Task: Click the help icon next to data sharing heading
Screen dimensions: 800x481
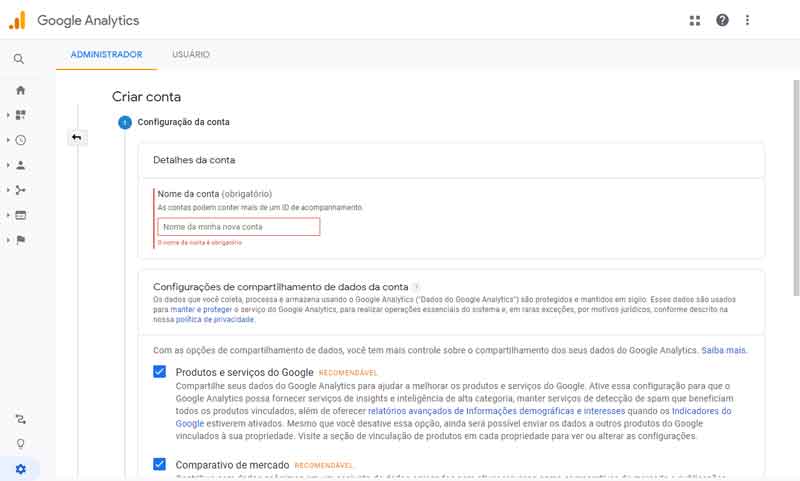Action: [416, 287]
